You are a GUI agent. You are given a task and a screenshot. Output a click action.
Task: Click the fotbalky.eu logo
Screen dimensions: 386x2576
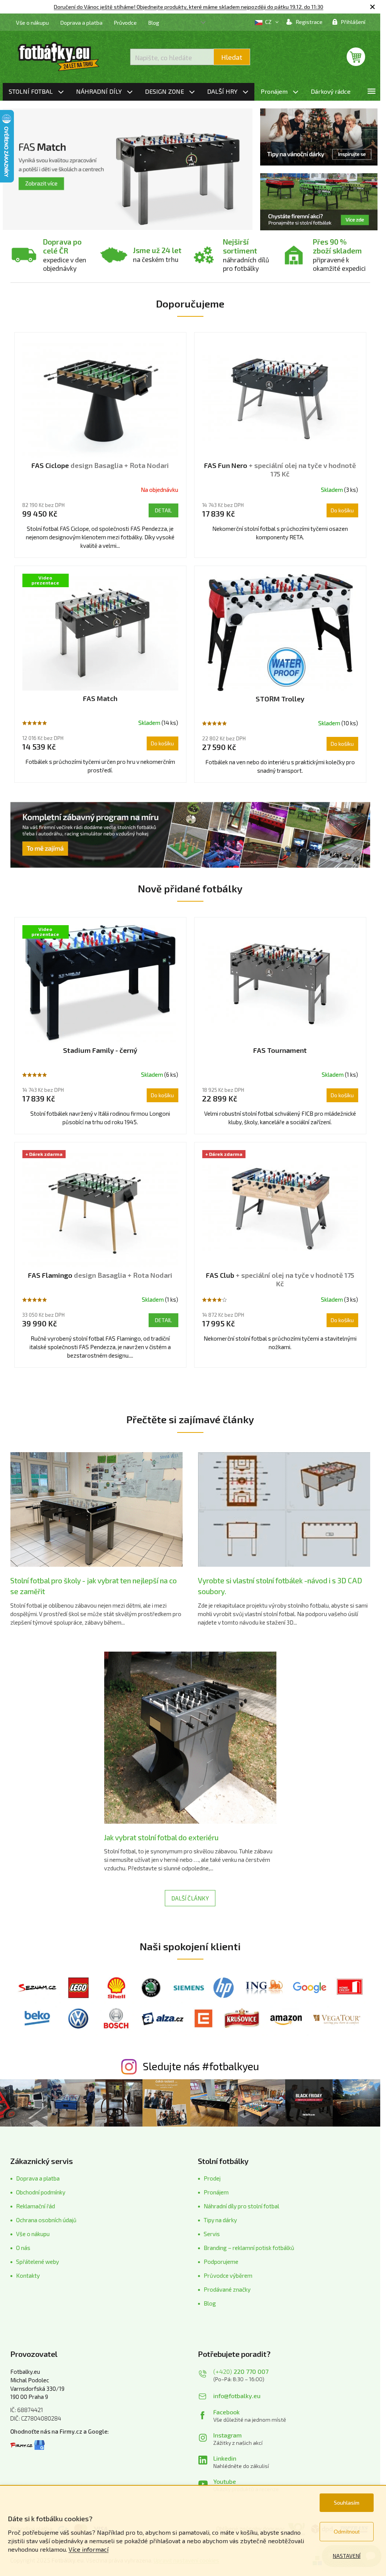click(55, 55)
